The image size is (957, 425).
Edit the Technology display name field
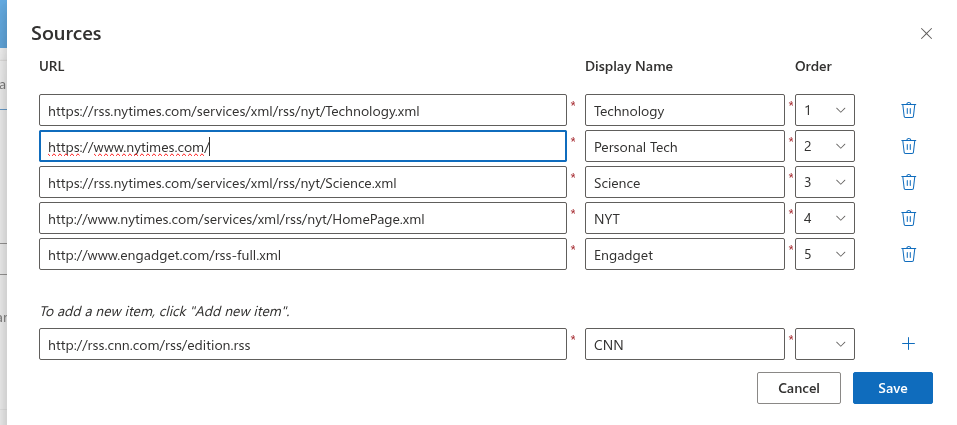coord(685,110)
